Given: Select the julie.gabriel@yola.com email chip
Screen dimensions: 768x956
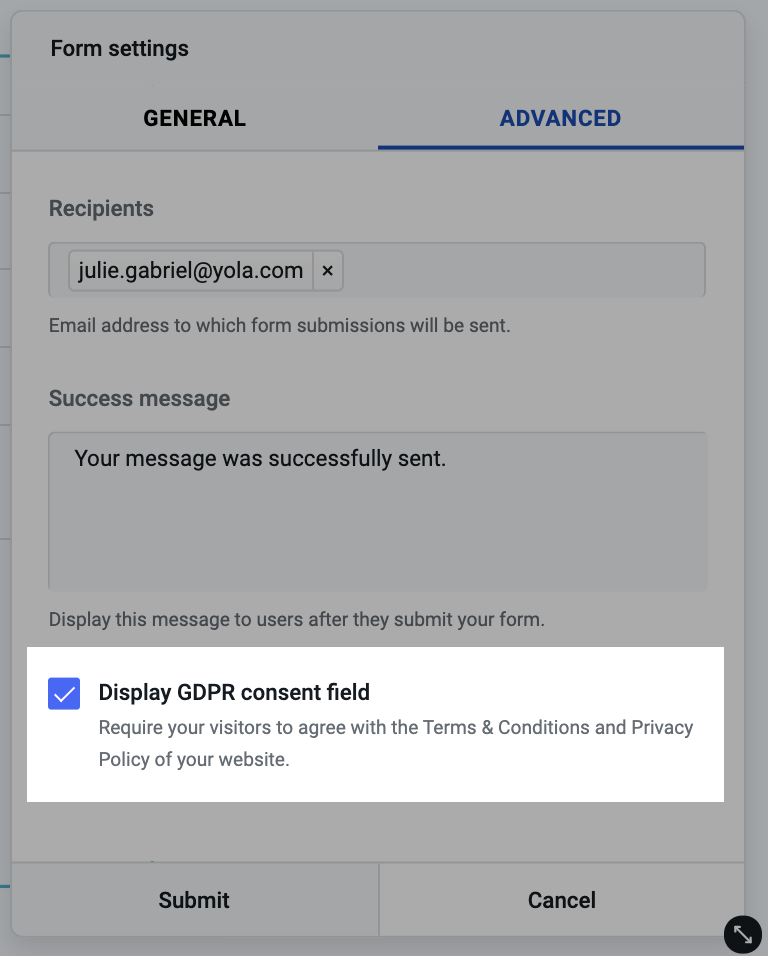Looking at the screenshot, I should 191,271.
